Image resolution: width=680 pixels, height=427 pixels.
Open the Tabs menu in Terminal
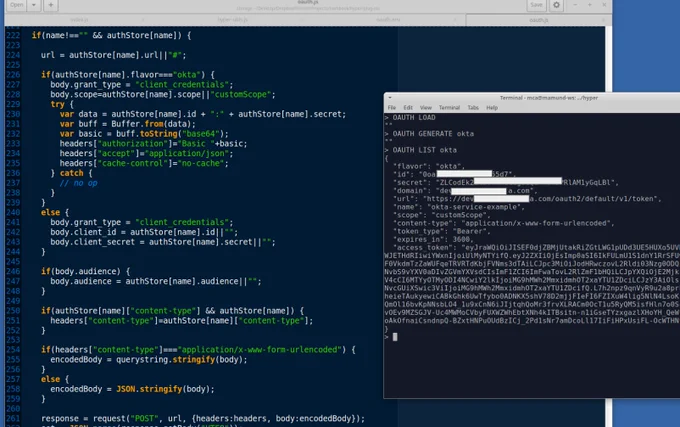[x=473, y=108]
